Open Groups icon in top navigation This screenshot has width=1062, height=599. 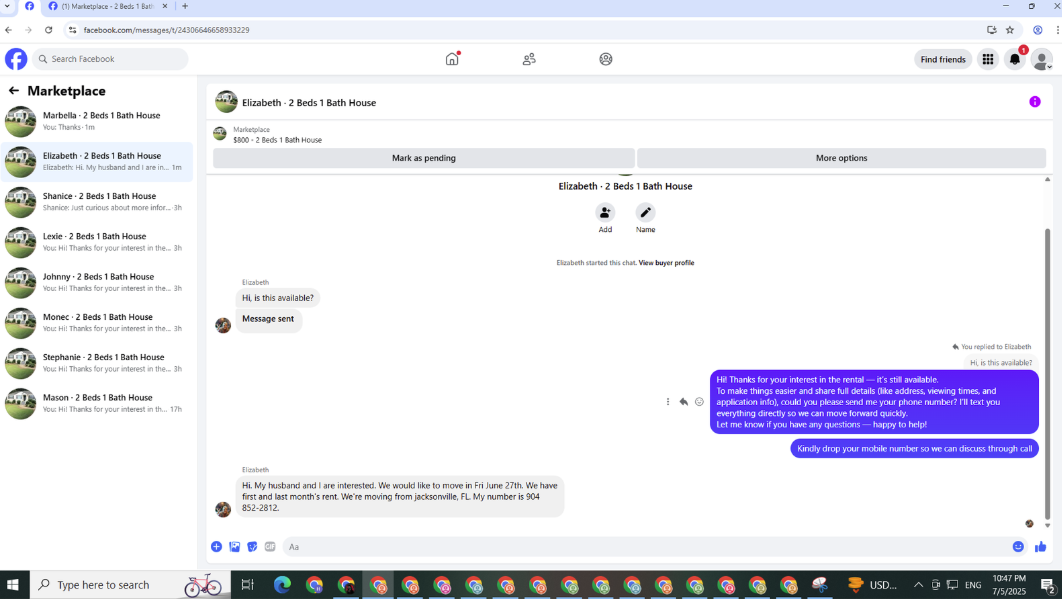(606, 59)
